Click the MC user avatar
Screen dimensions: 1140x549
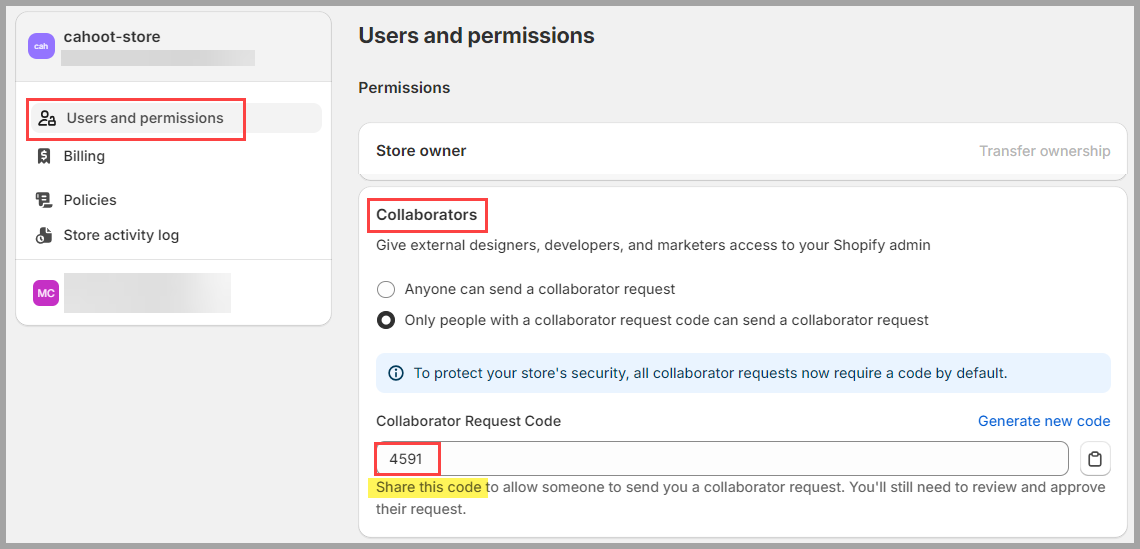(x=45, y=293)
